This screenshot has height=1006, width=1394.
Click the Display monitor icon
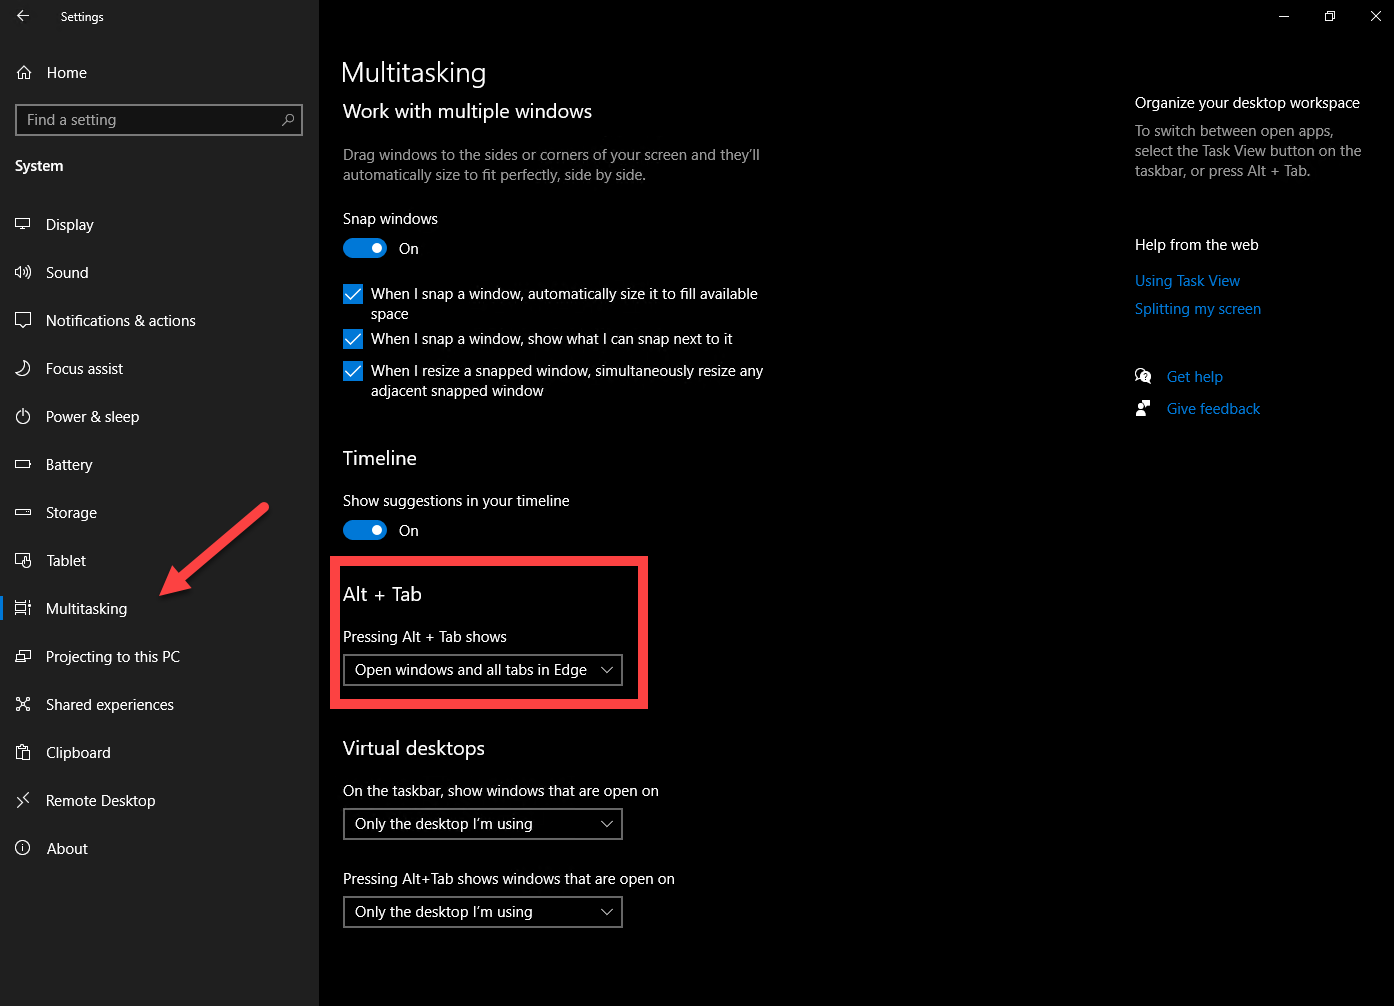23,225
